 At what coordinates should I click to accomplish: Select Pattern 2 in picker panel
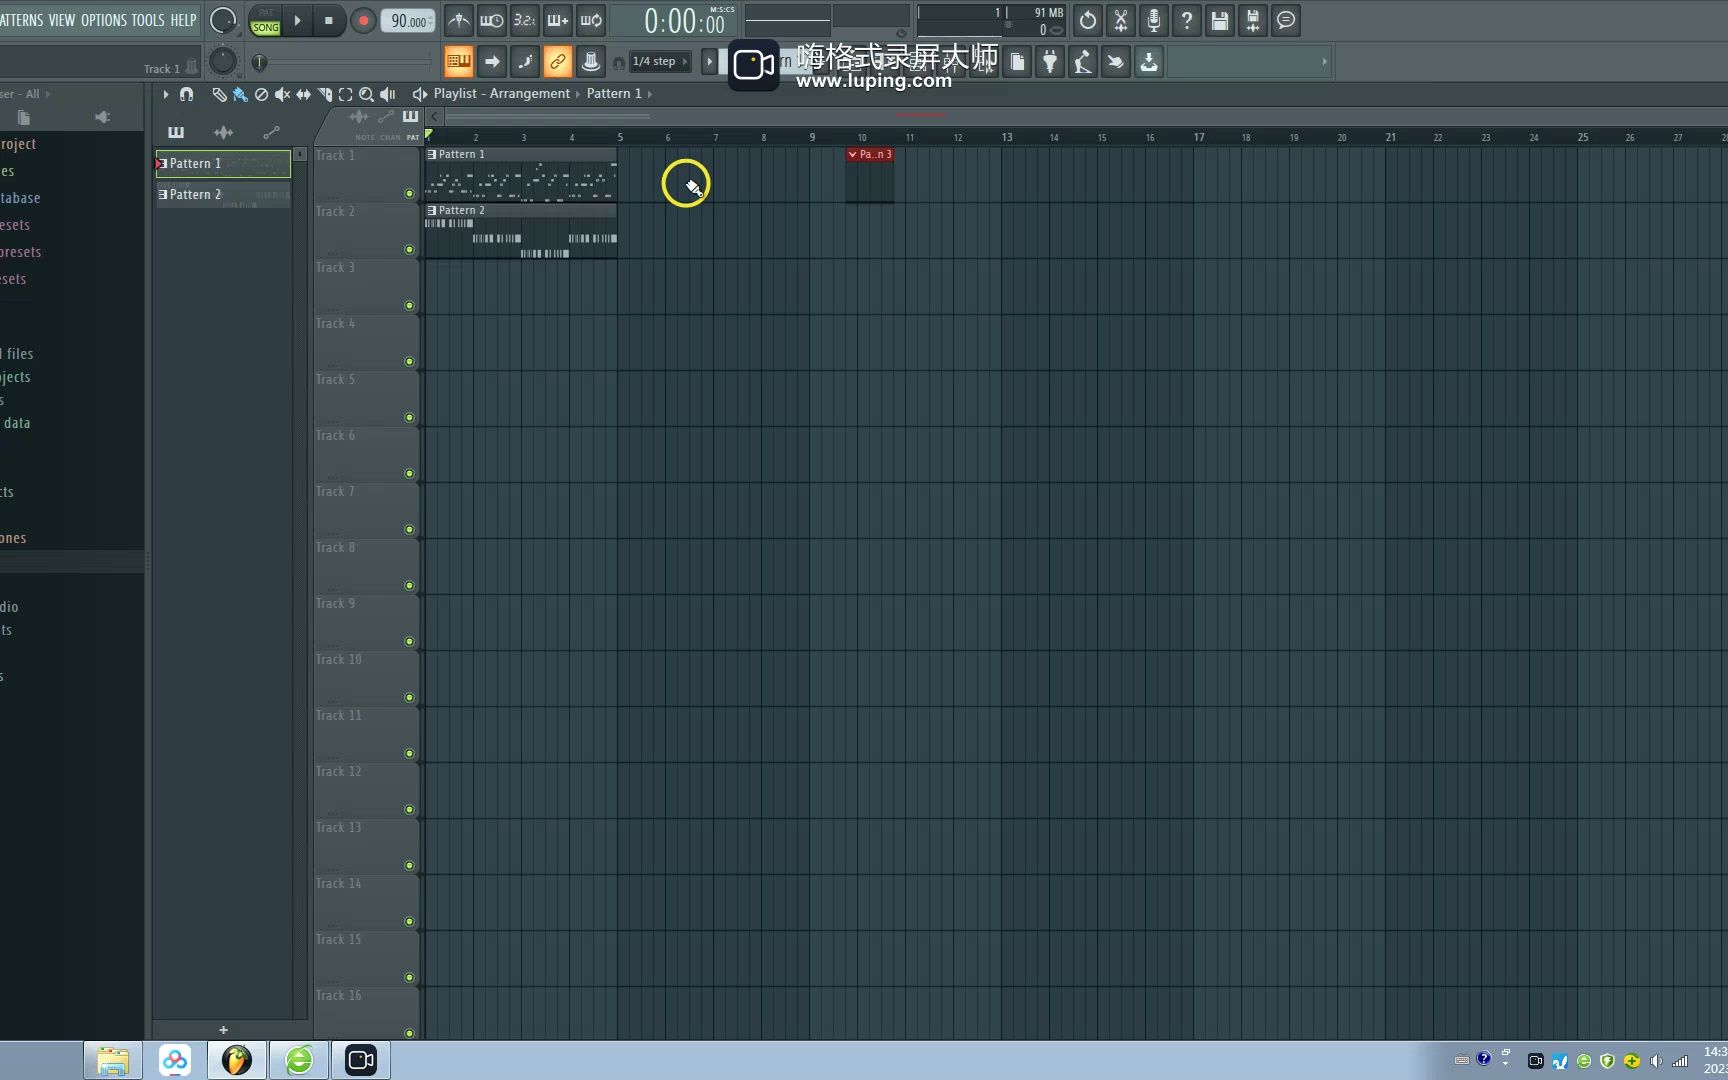click(x=223, y=194)
